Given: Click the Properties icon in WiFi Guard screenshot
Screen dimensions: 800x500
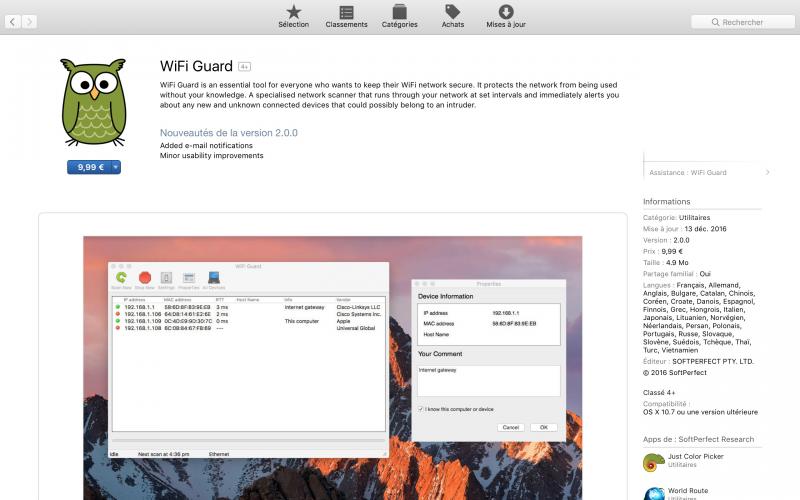Looking at the screenshot, I should pyautogui.click(x=189, y=280).
